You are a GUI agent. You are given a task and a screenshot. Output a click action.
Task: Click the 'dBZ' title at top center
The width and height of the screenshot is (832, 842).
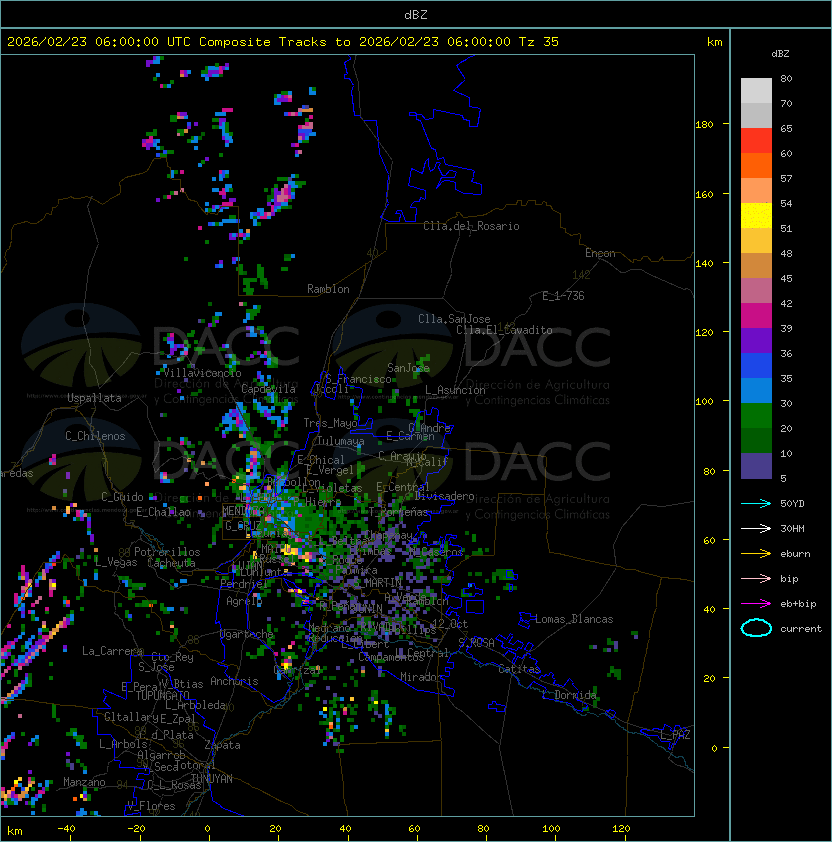coord(416,14)
